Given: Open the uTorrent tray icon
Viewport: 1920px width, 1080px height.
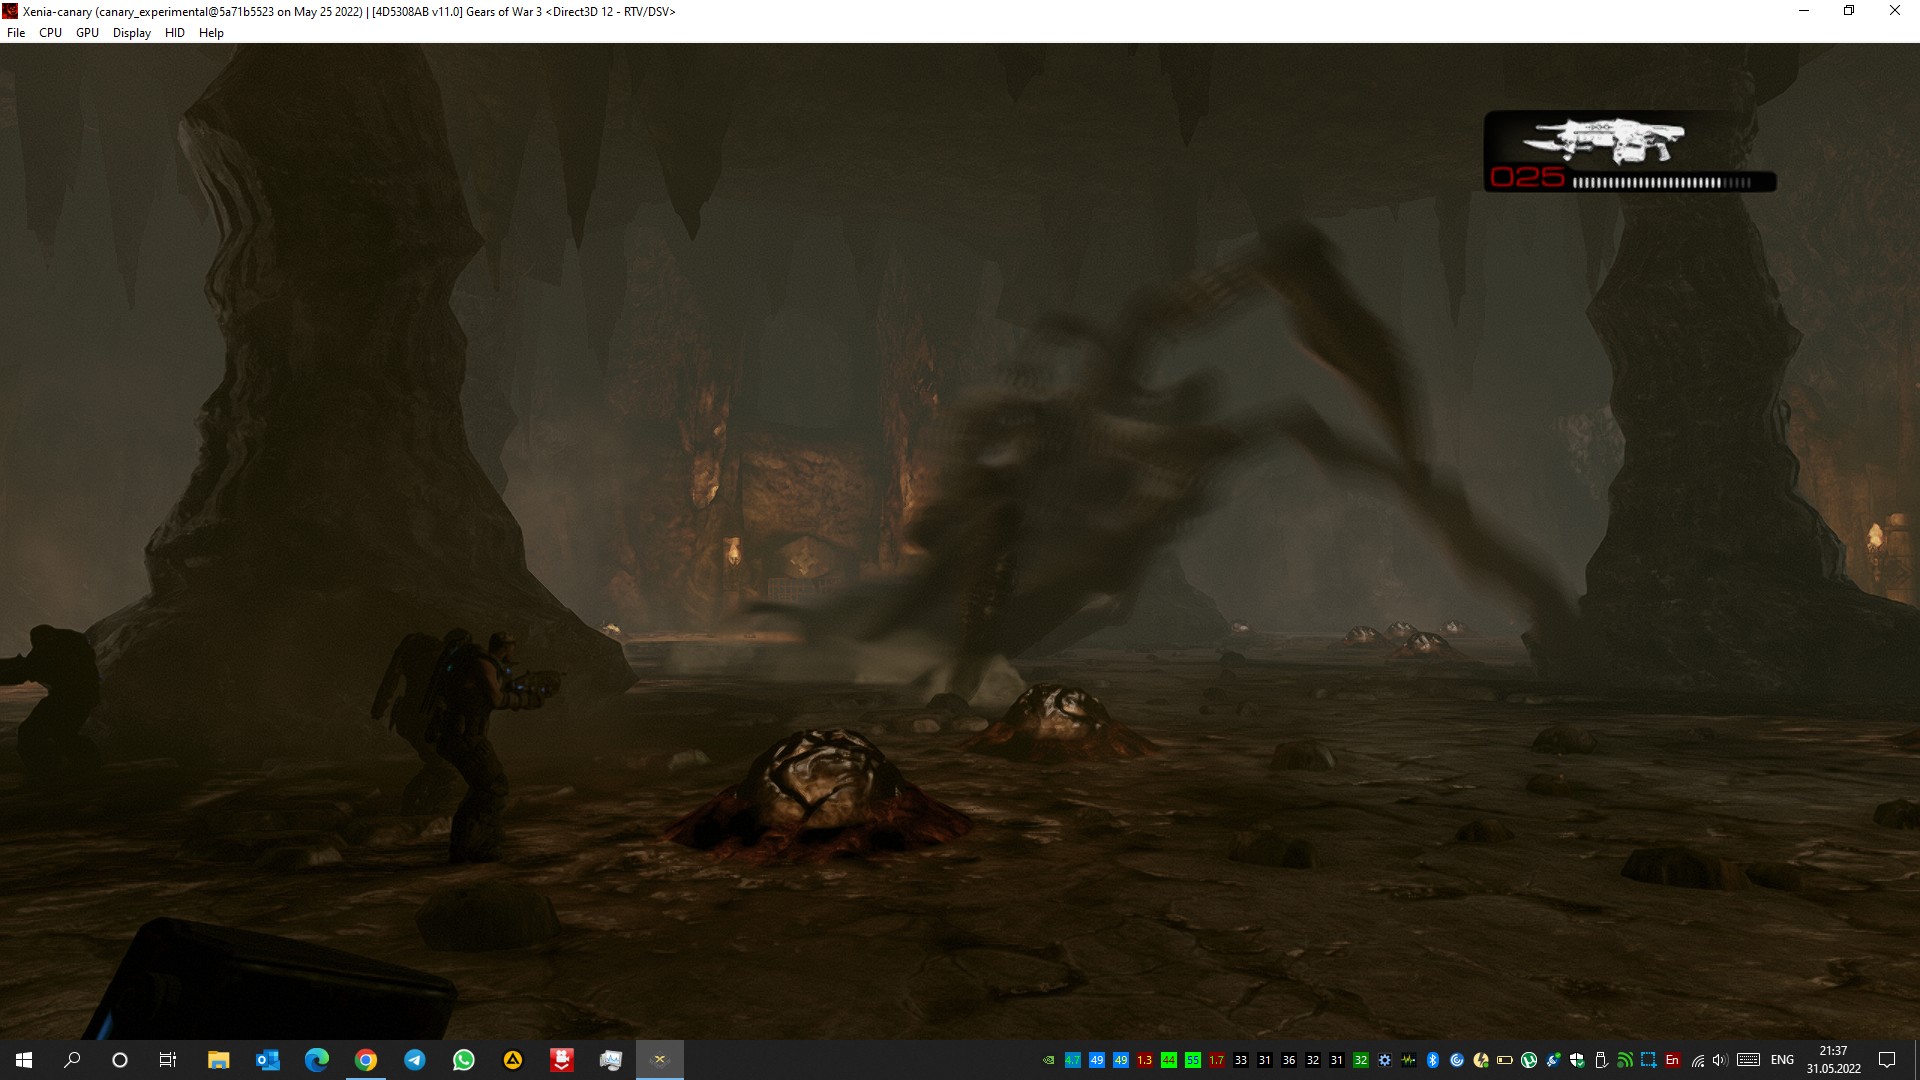Looking at the screenshot, I should click(x=1528, y=1060).
